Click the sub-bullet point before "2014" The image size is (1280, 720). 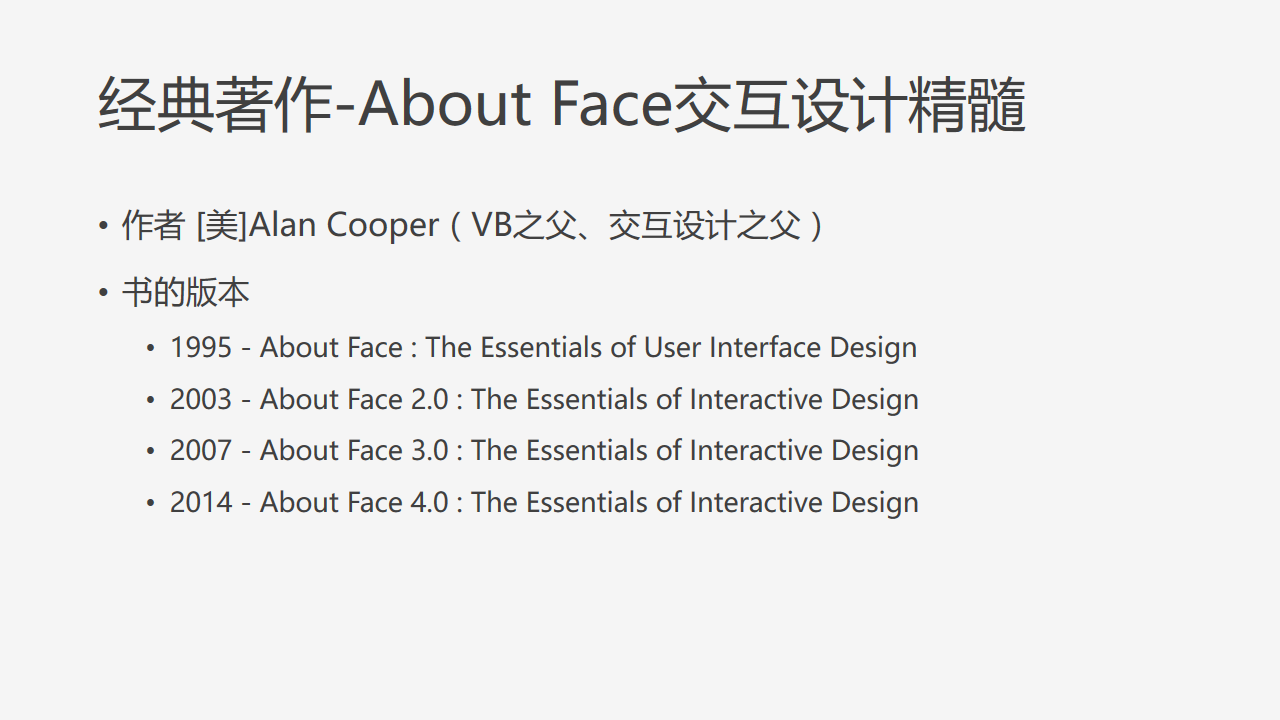(x=151, y=503)
